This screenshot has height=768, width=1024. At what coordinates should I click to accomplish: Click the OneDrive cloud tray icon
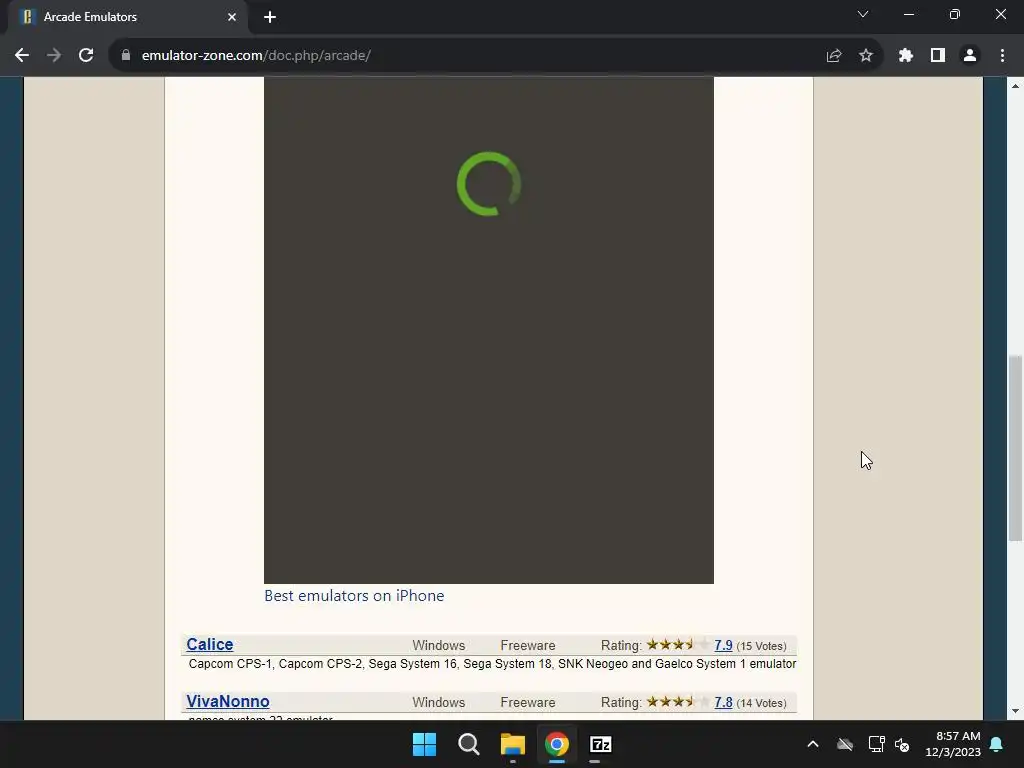click(x=845, y=744)
